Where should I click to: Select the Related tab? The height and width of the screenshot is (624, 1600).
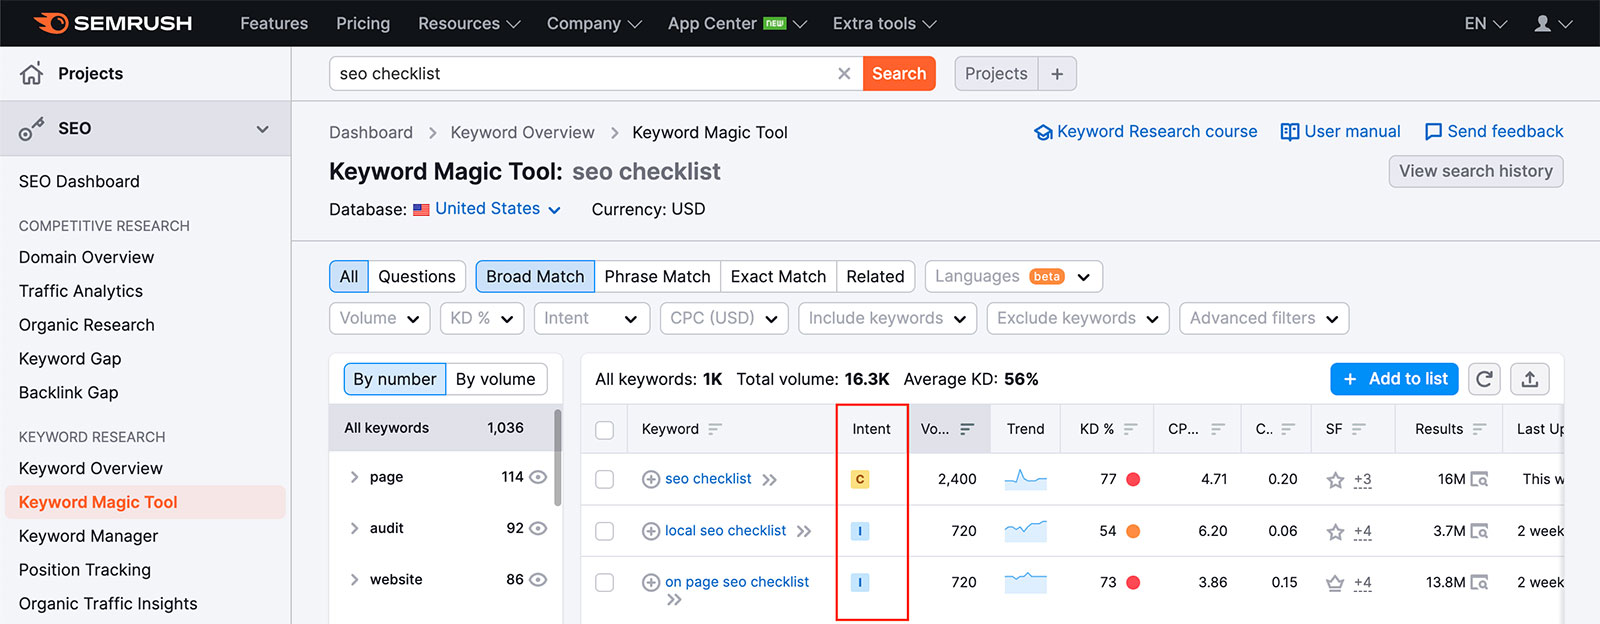click(875, 276)
